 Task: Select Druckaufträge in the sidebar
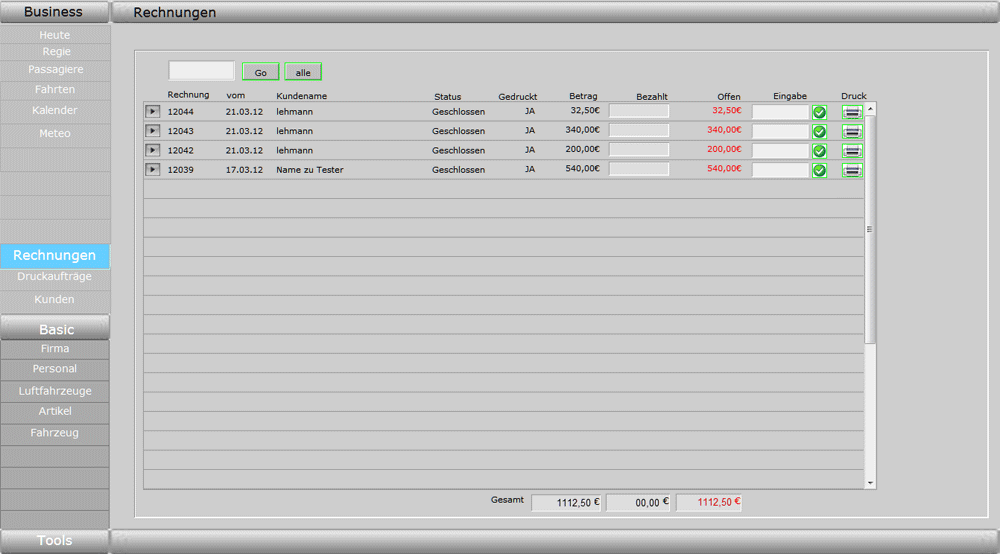[54, 277]
